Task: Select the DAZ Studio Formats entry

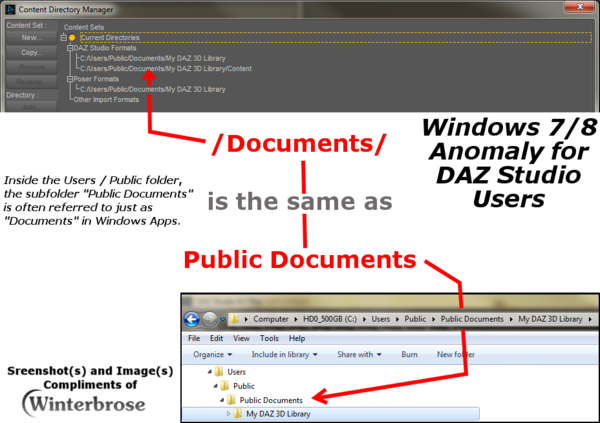Action: tap(105, 48)
